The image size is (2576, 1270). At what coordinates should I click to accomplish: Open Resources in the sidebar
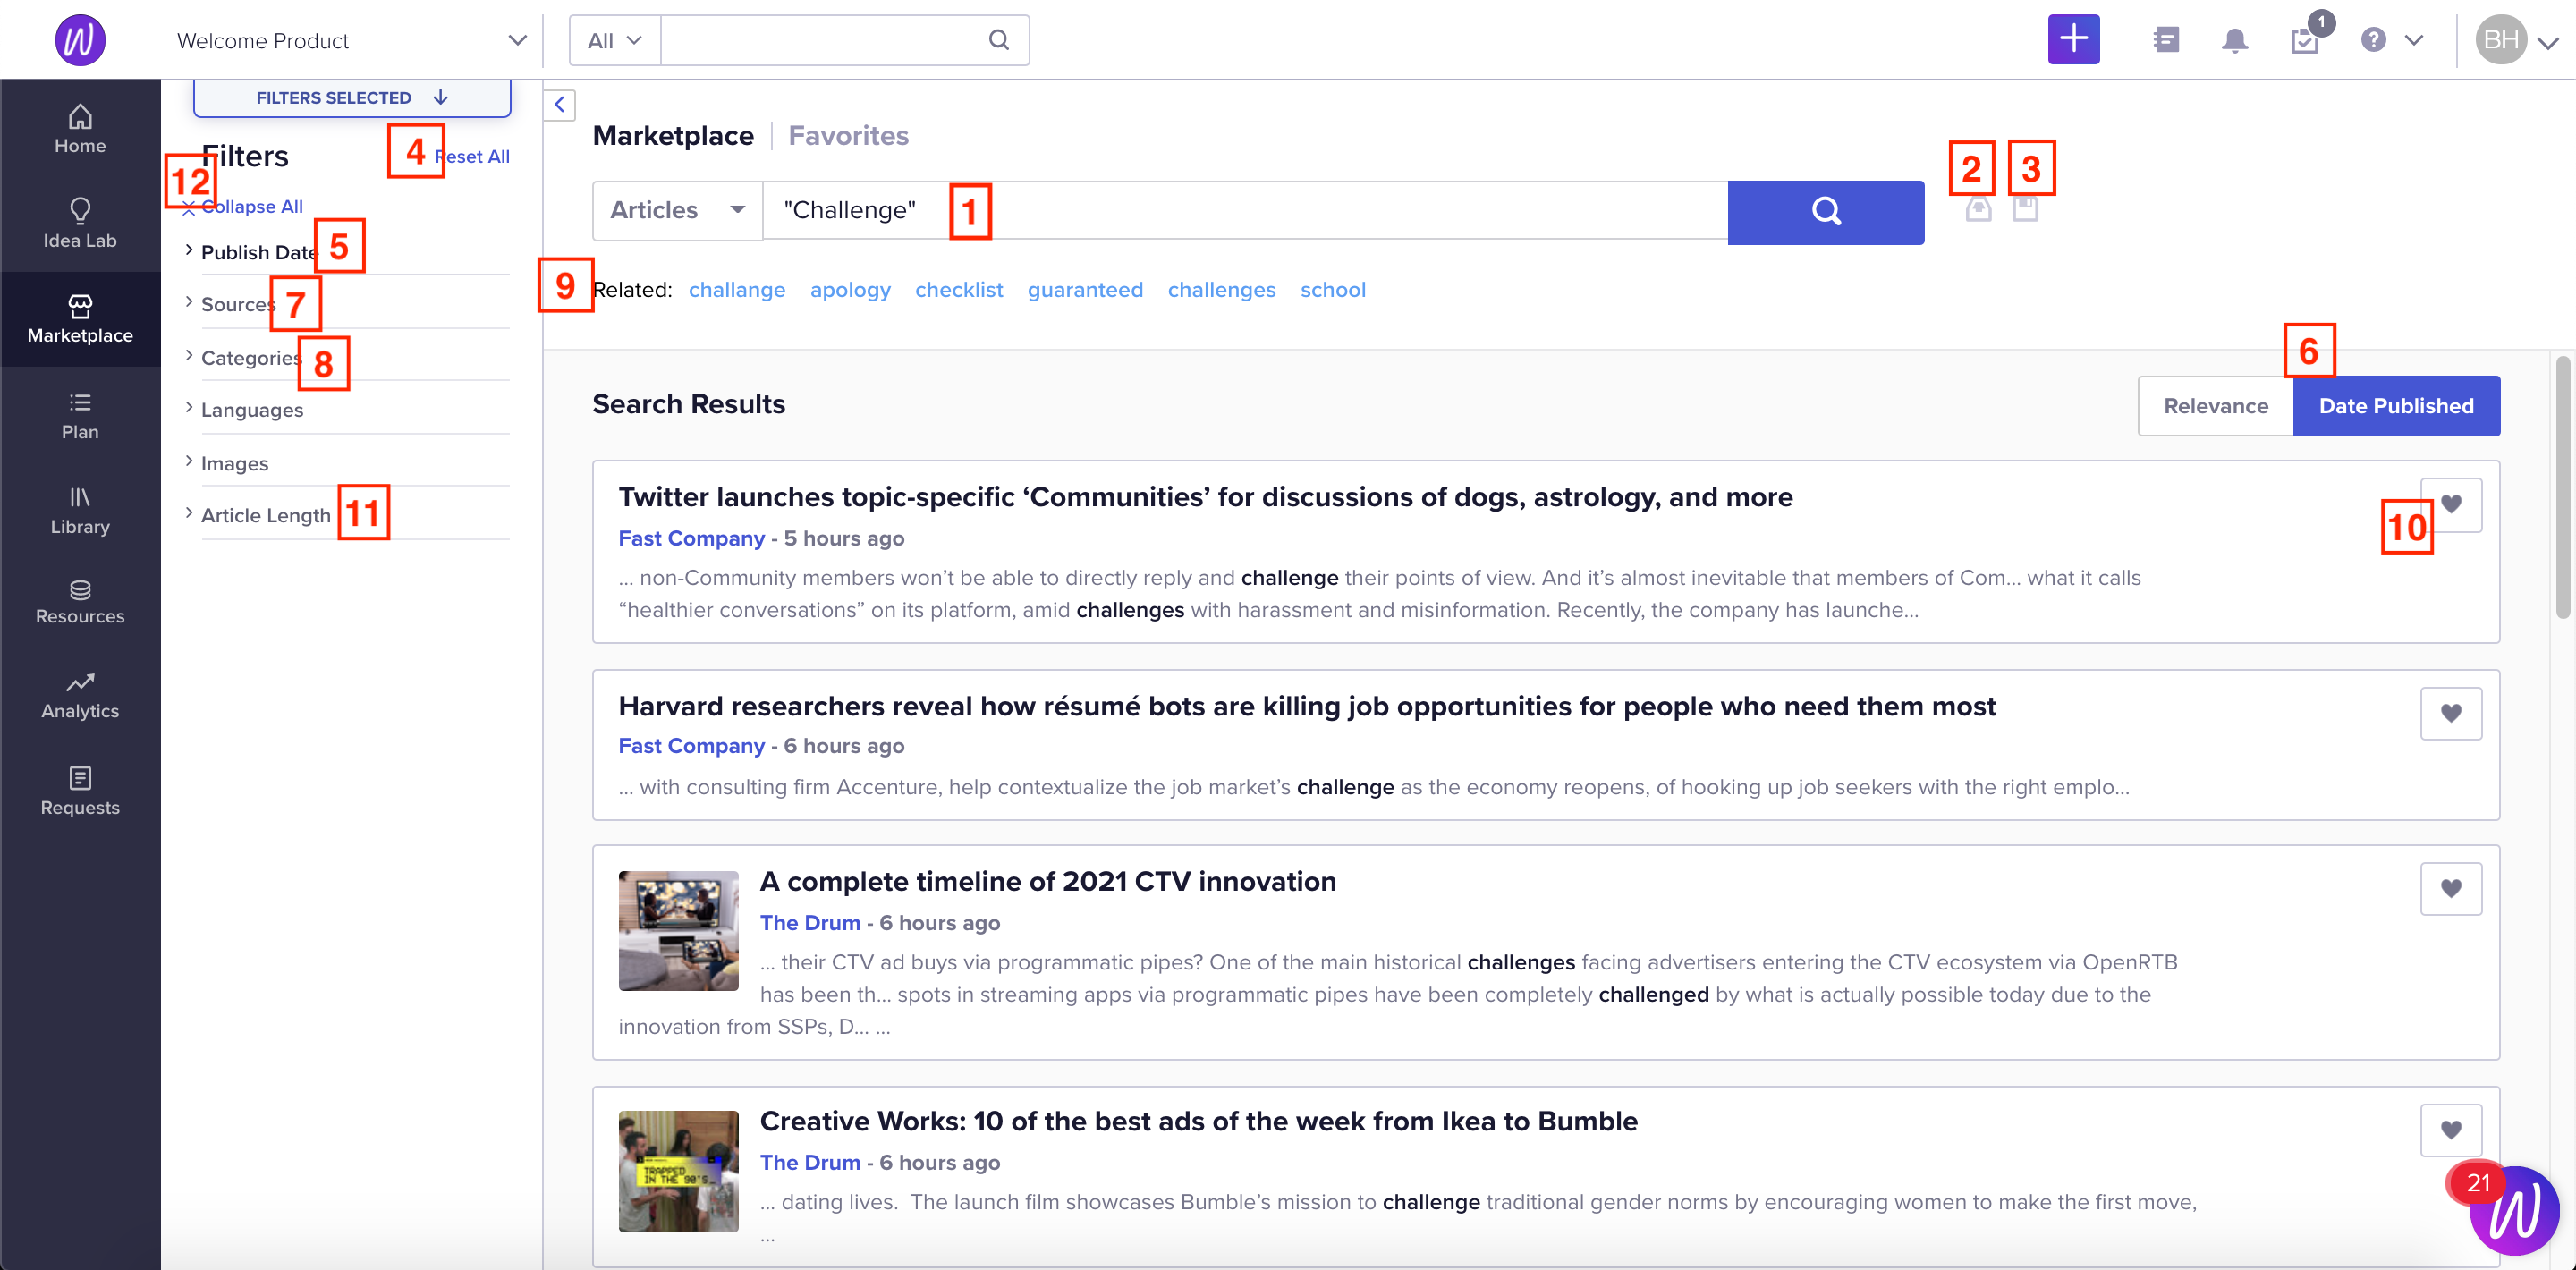(x=80, y=602)
